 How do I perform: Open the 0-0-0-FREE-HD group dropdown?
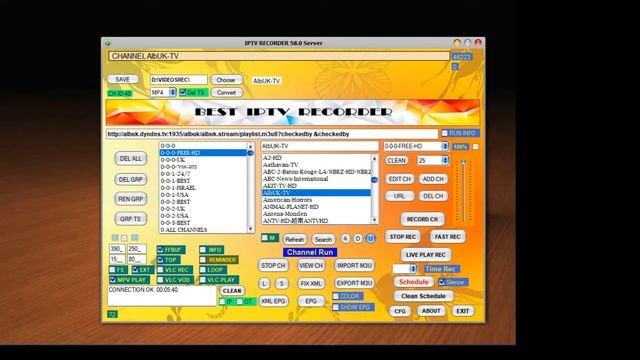point(445,146)
